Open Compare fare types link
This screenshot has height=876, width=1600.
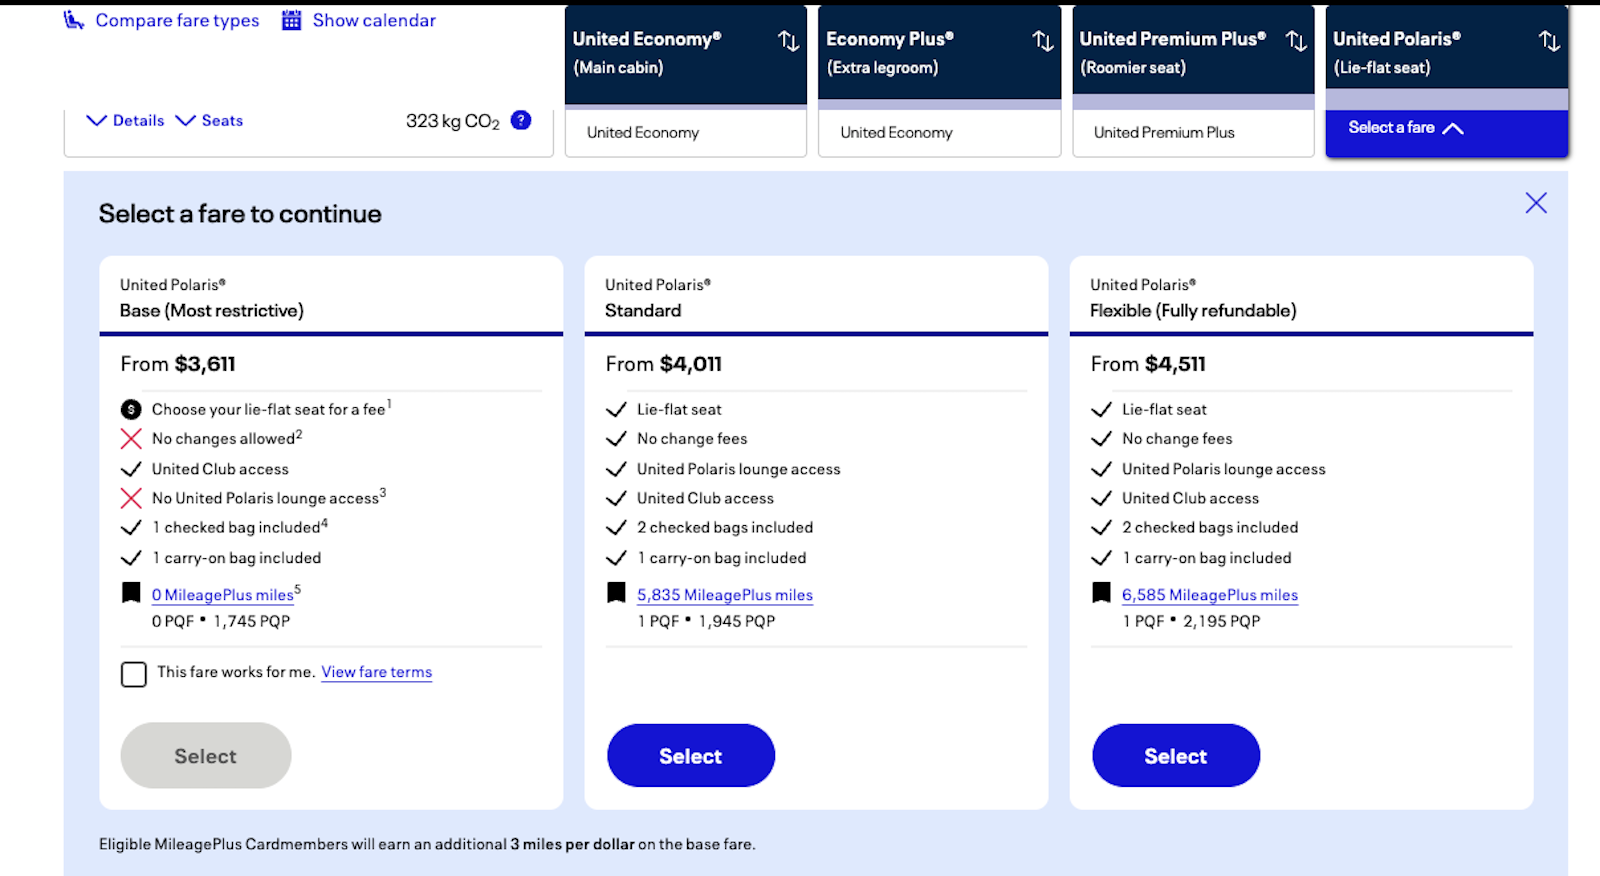pos(177,20)
